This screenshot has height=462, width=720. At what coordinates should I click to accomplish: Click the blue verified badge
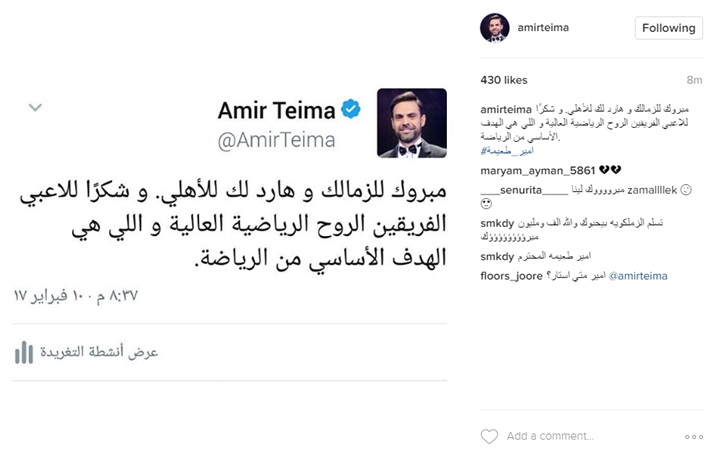coord(350,109)
